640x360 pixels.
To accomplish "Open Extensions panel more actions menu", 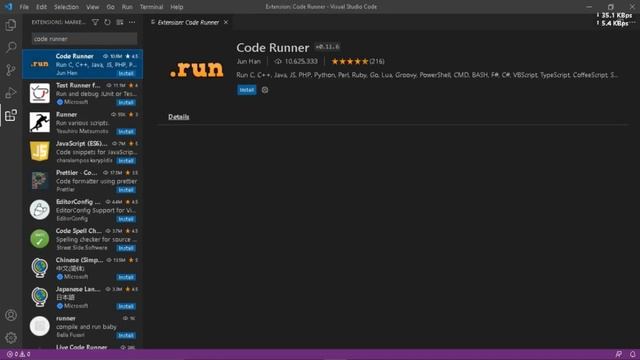I will click(132, 22).
